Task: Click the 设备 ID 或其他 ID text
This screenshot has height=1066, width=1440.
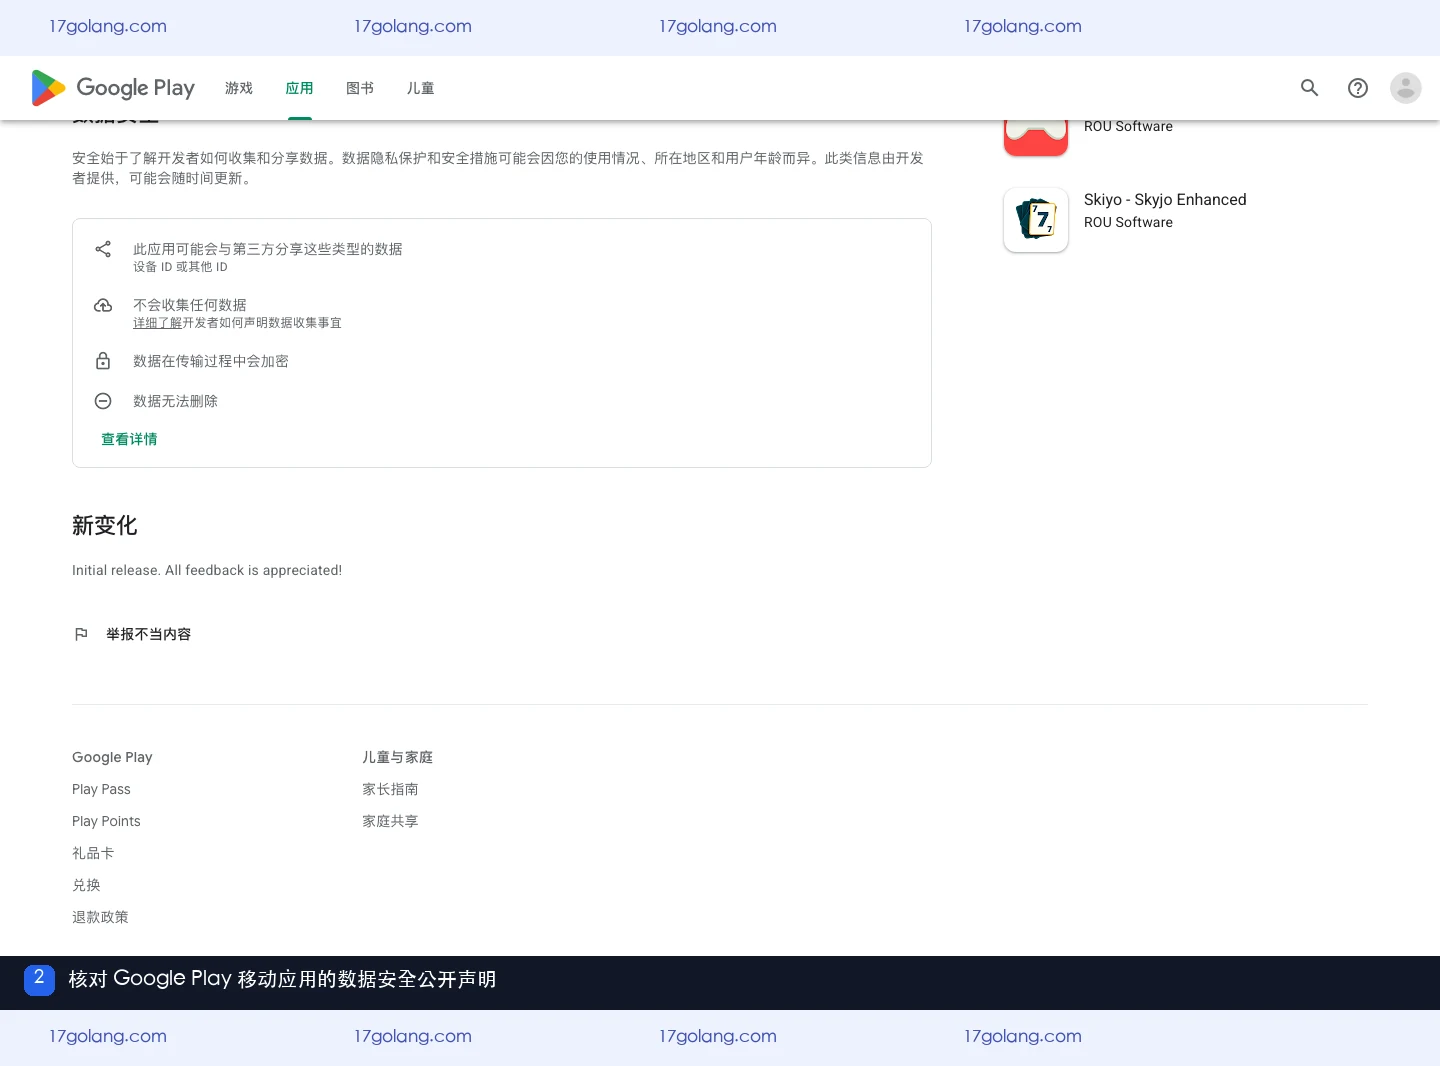Action: pyautogui.click(x=180, y=267)
